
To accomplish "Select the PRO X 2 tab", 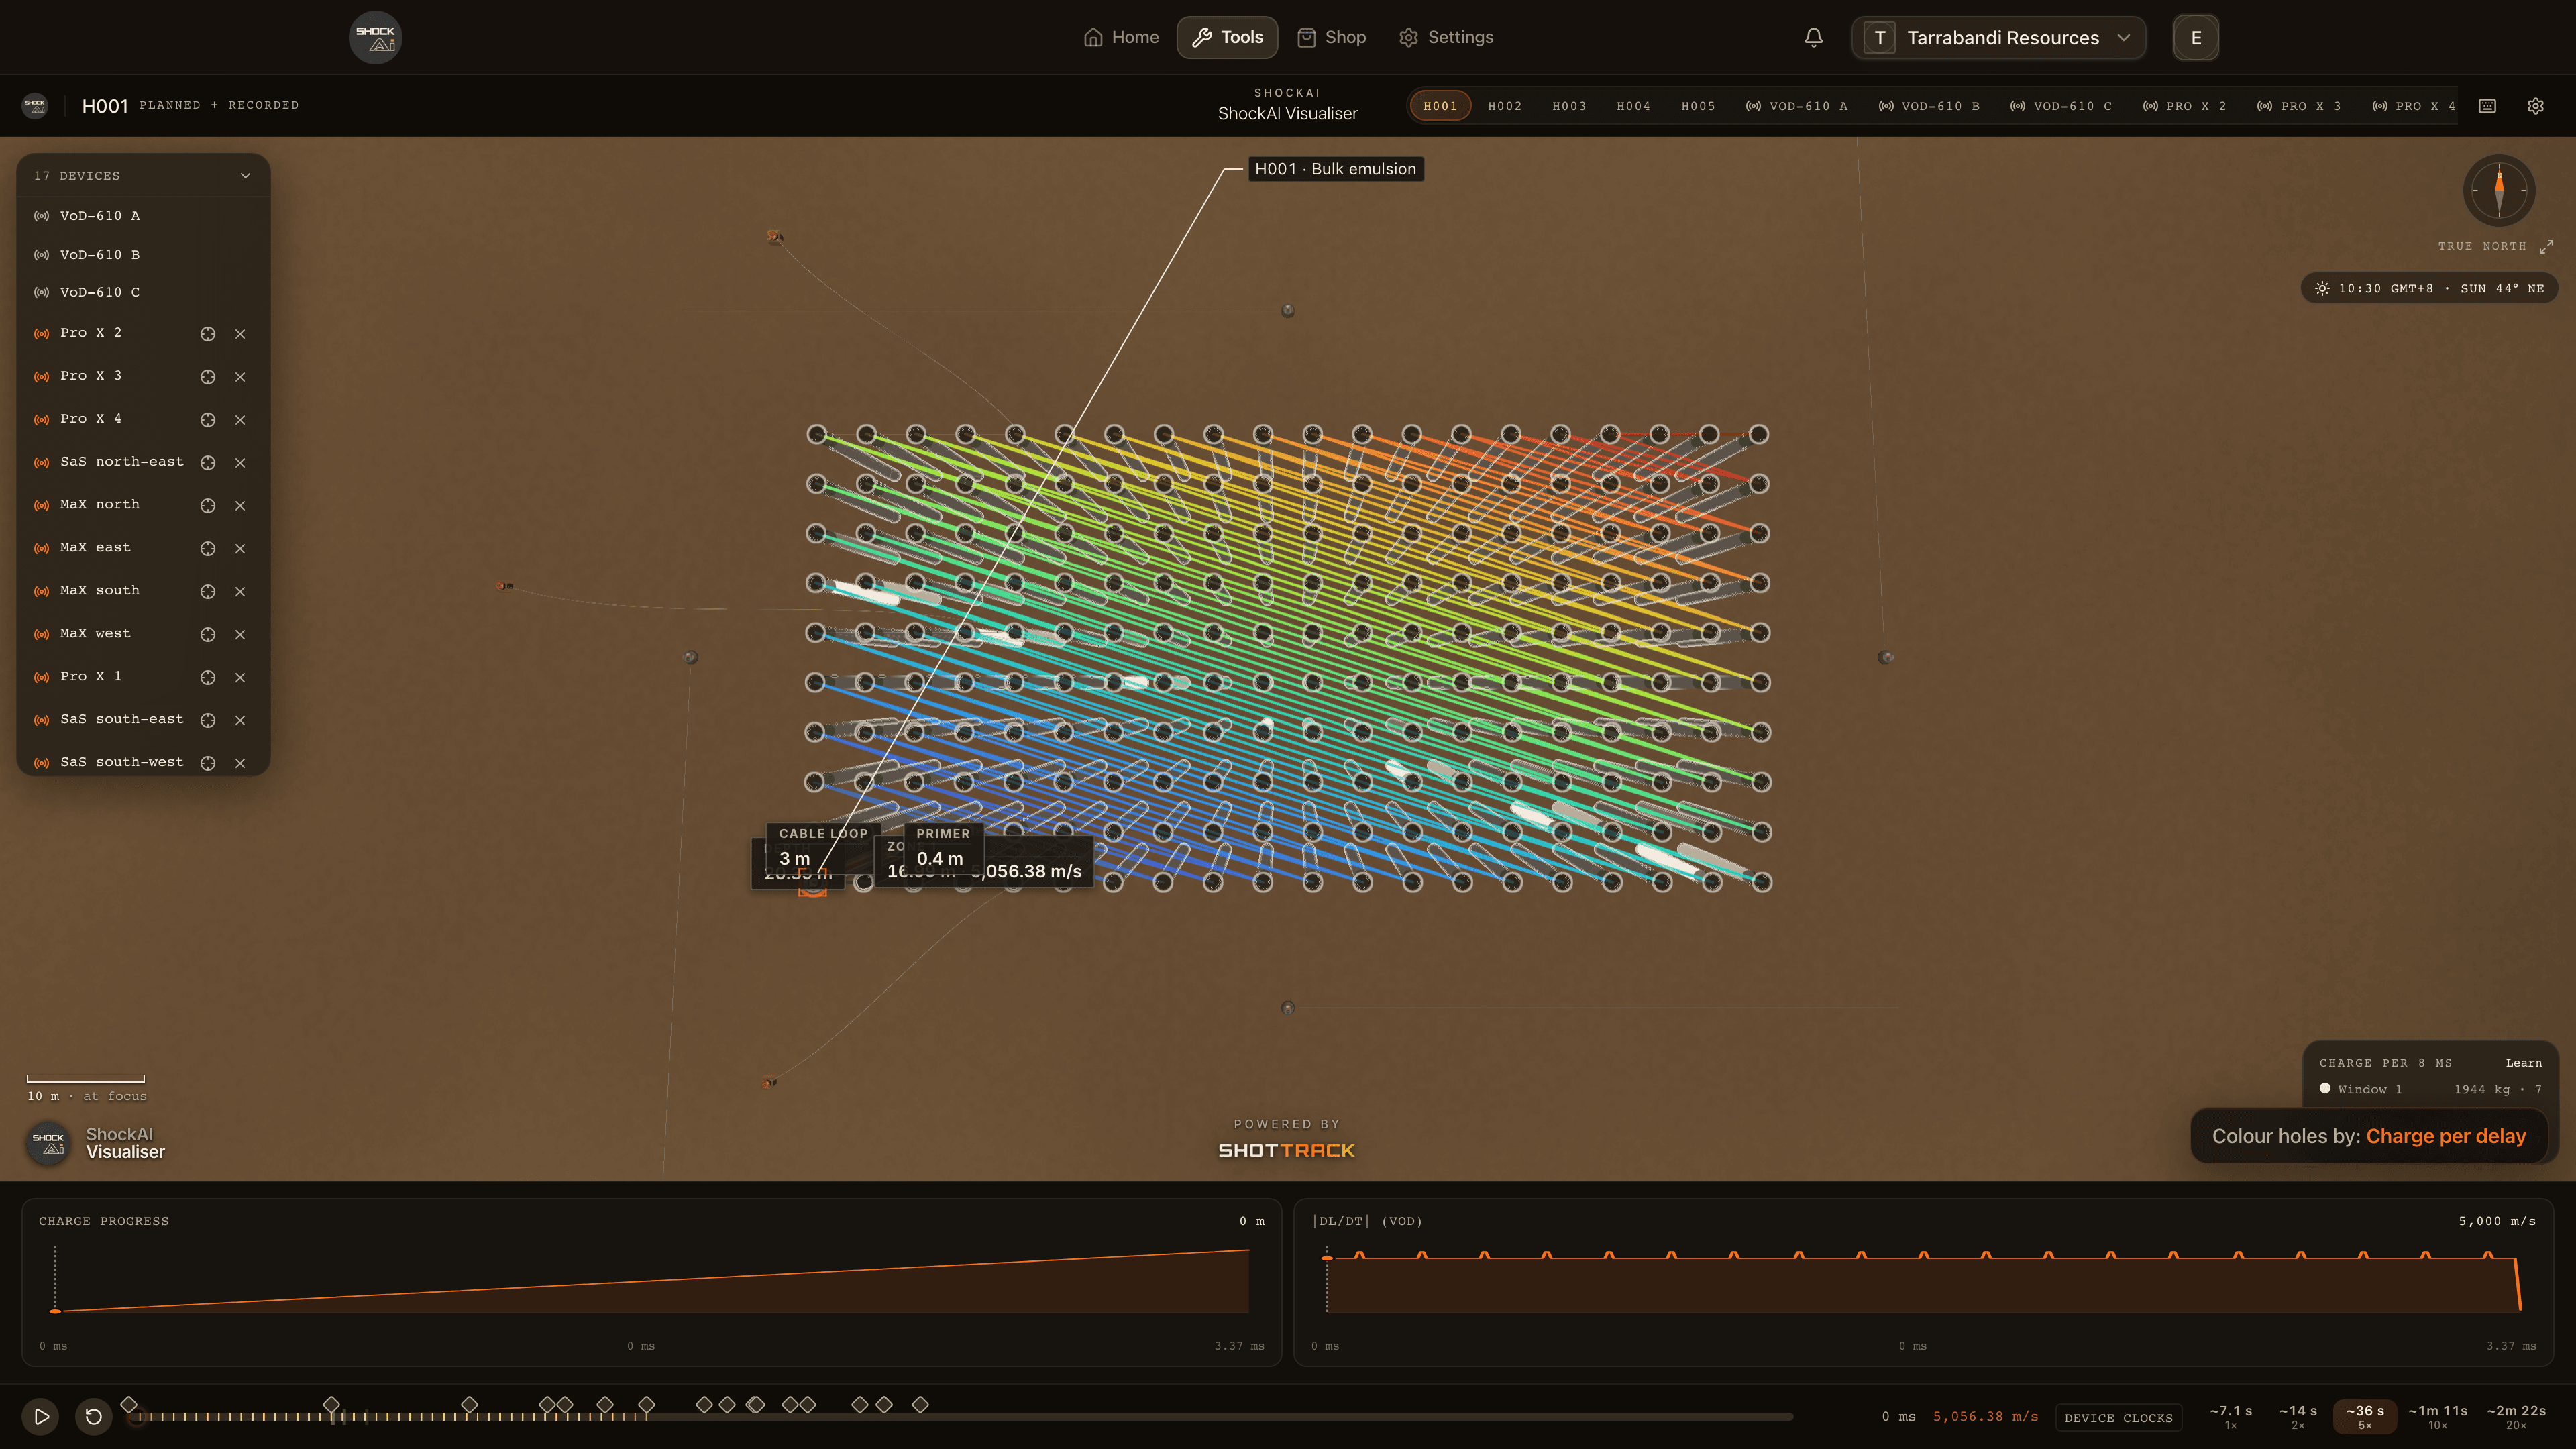I will click(x=2184, y=106).
